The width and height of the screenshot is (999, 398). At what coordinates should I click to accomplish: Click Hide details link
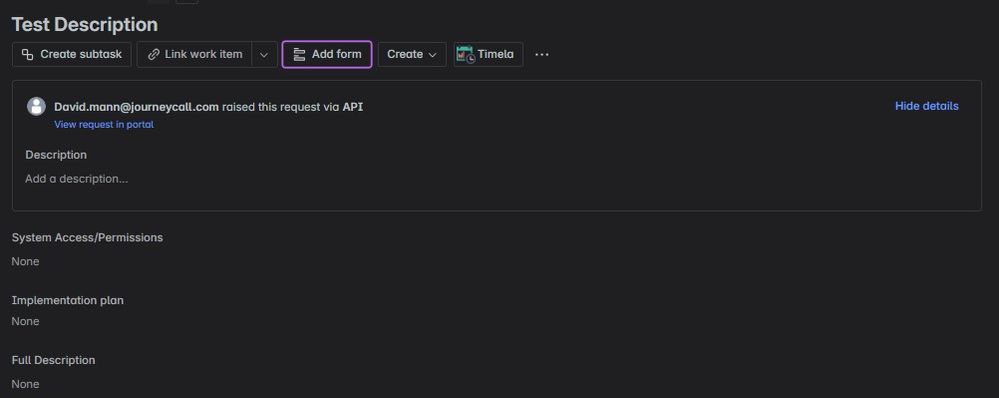coord(926,106)
